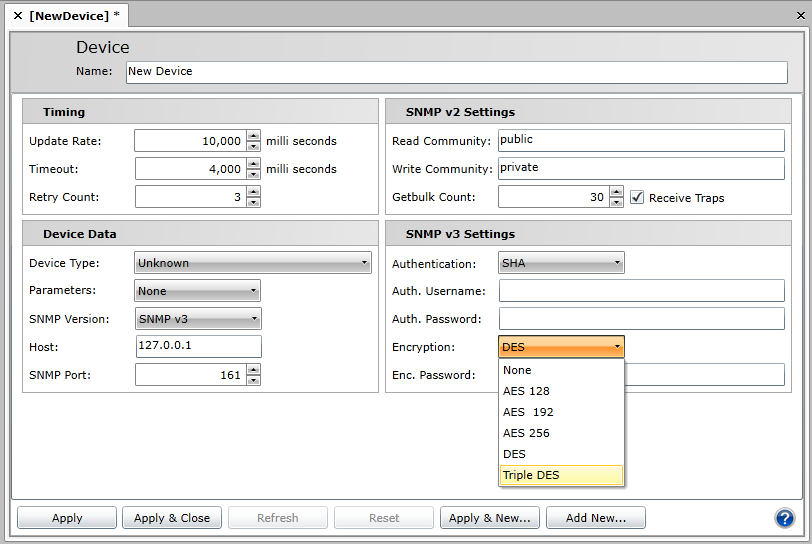Expand the Parameters dropdown
The height and width of the screenshot is (544, 812).
(x=197, y=291)
